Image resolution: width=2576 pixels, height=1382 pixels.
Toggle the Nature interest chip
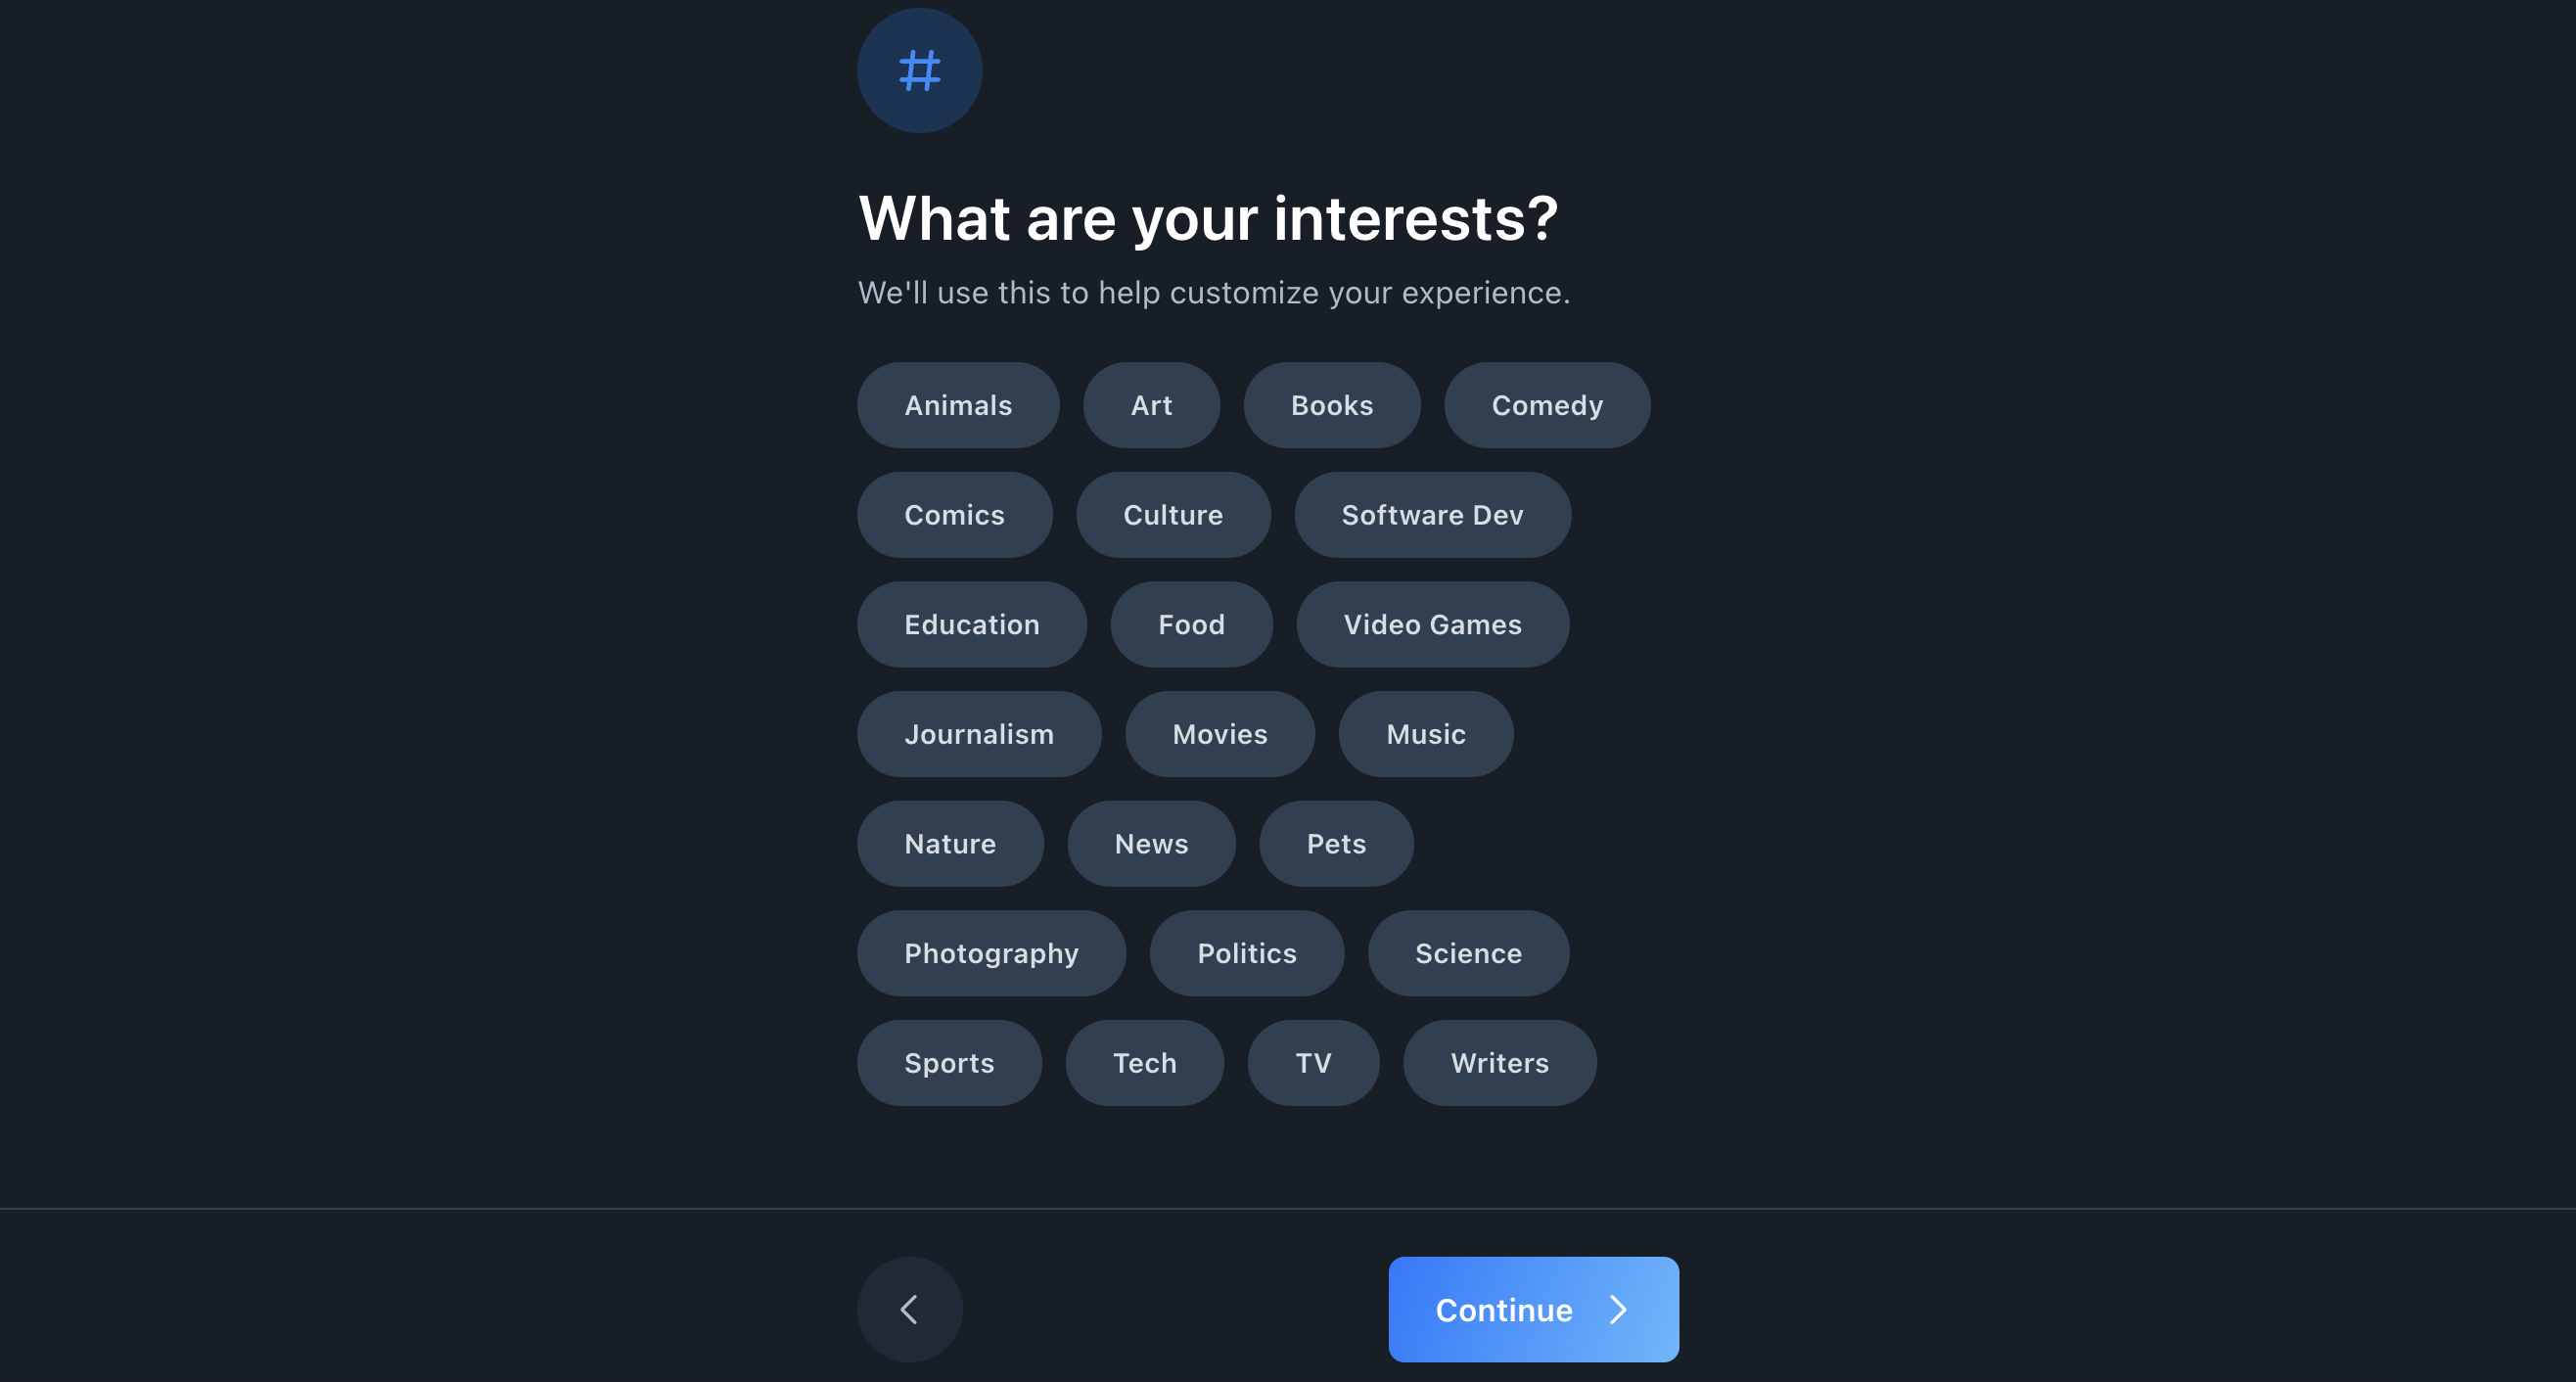point(950,843)
